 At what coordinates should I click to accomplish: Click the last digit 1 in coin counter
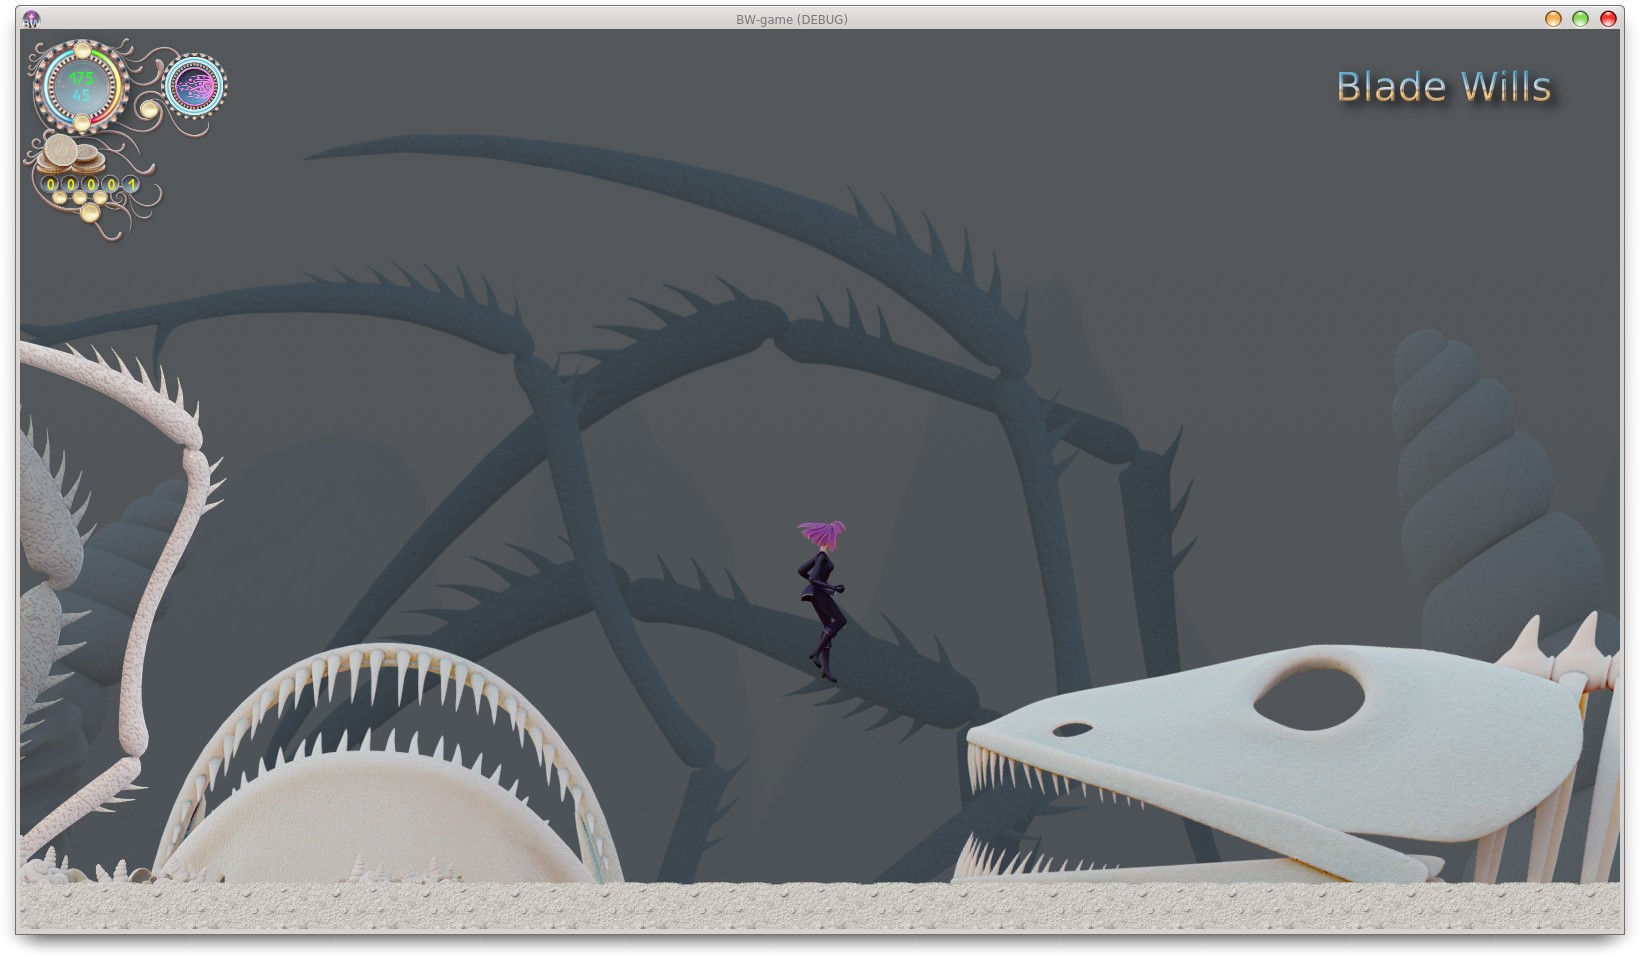pos(131,185)
